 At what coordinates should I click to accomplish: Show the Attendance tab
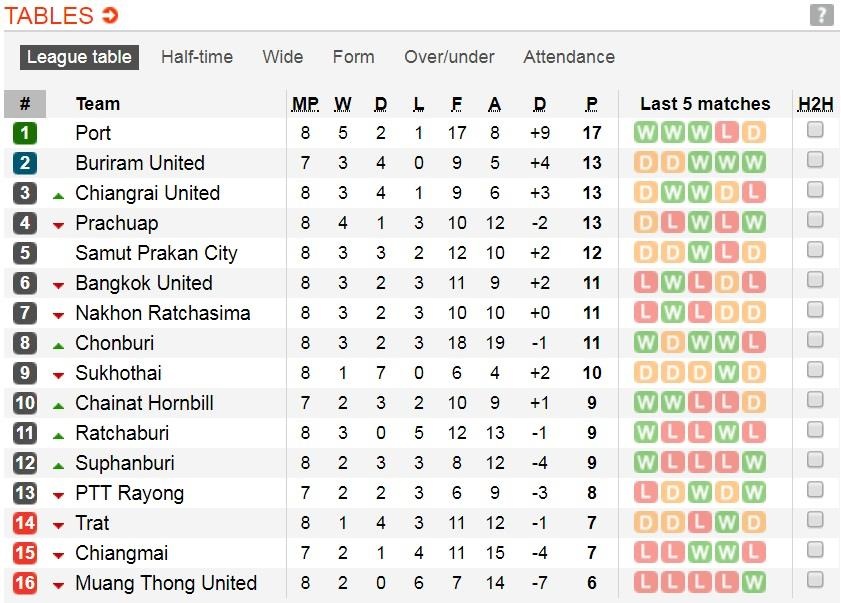point(569,57)
